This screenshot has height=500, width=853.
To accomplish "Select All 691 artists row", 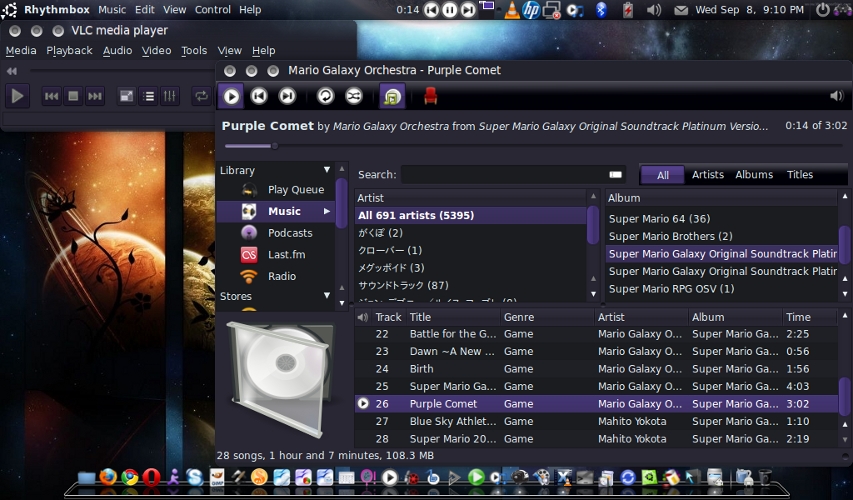I will coord(471,215).
